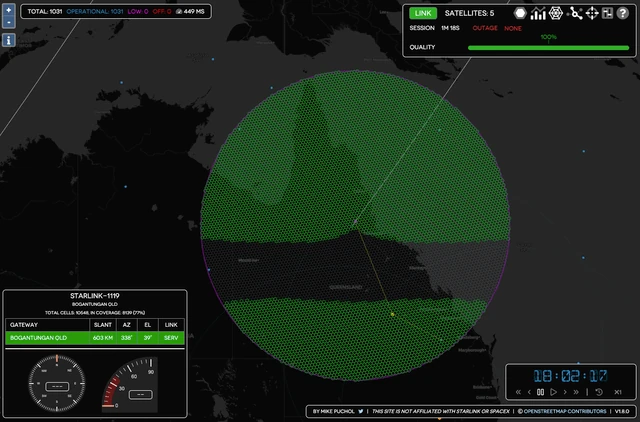Click the 100% quality marker label
This screenshot has height=422, width=640.
[548, 37]
